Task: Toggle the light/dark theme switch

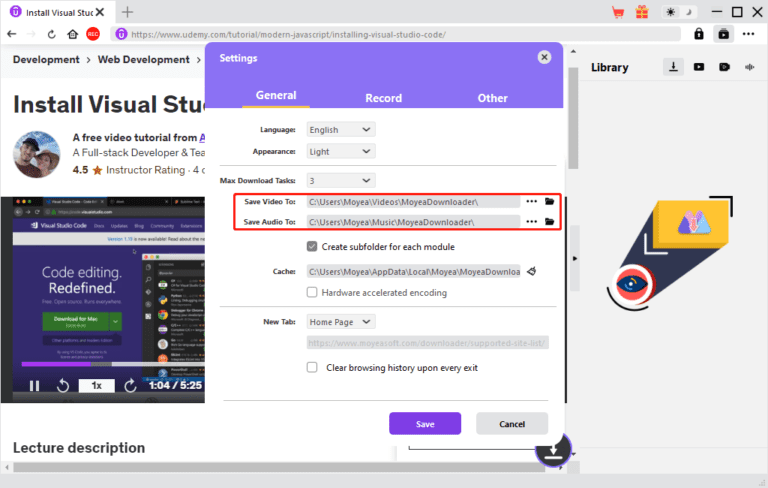Action: 676,12
